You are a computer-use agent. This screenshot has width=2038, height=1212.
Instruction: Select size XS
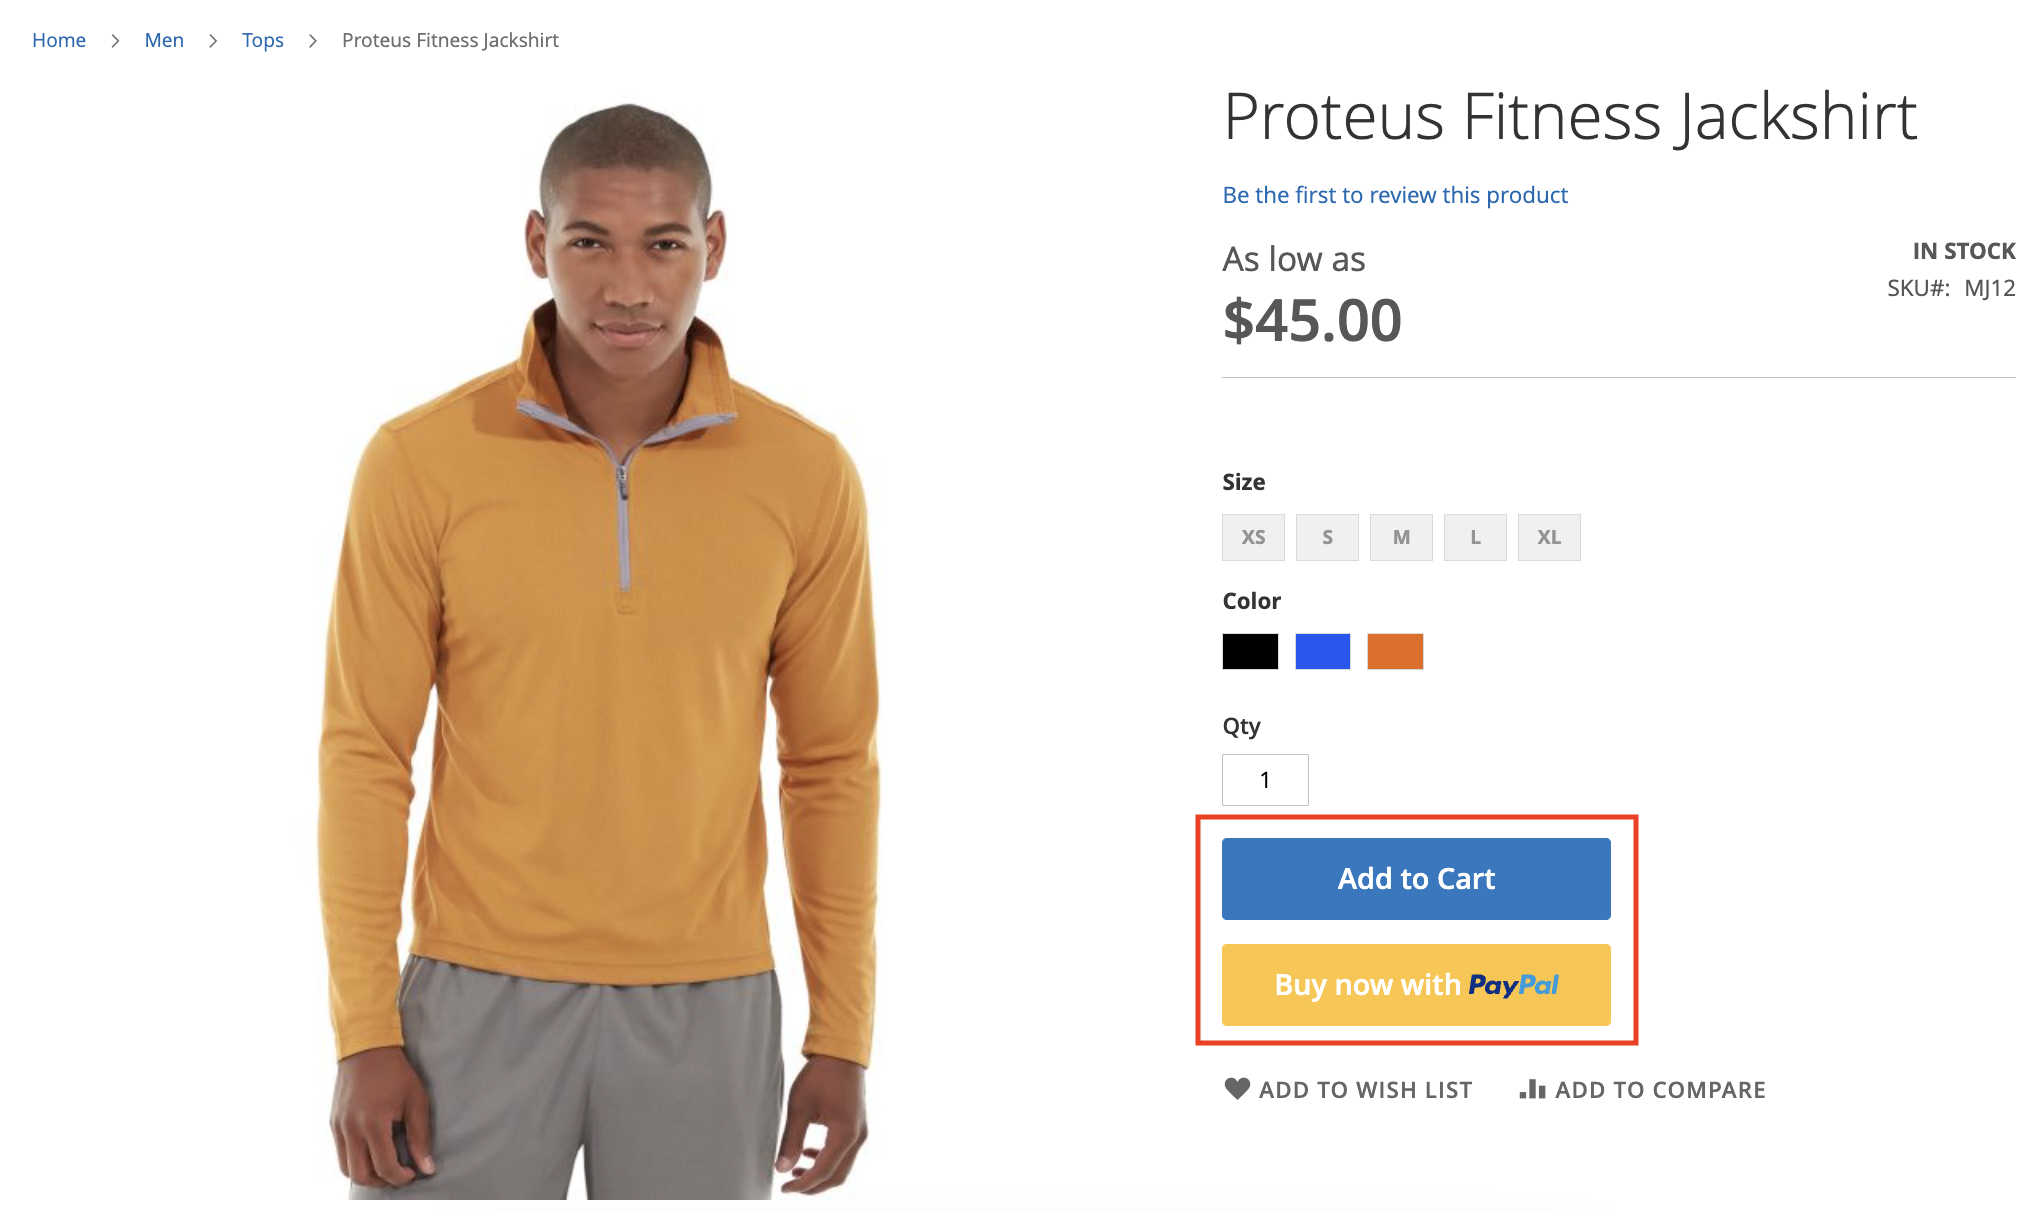(x=1252, y=537)
